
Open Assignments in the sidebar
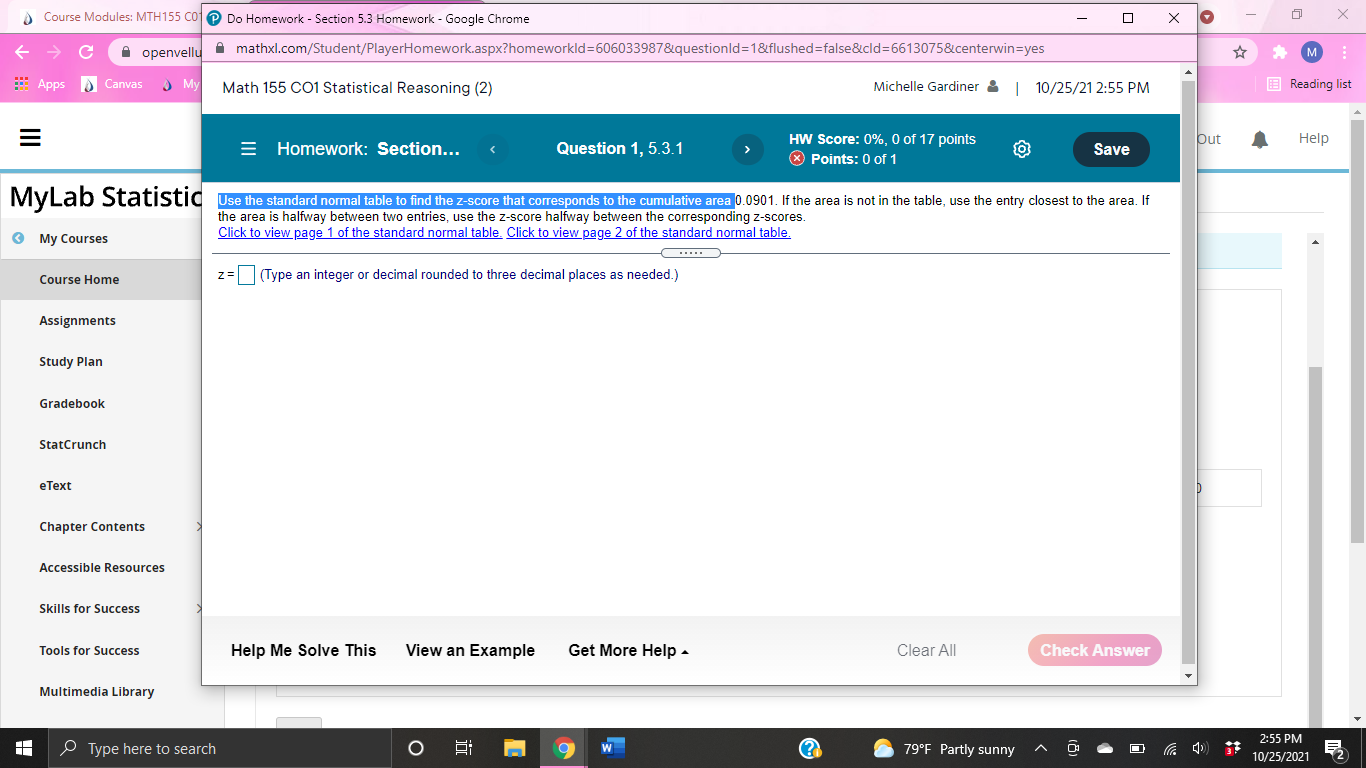pyautogui.click(x=77, y=320)
